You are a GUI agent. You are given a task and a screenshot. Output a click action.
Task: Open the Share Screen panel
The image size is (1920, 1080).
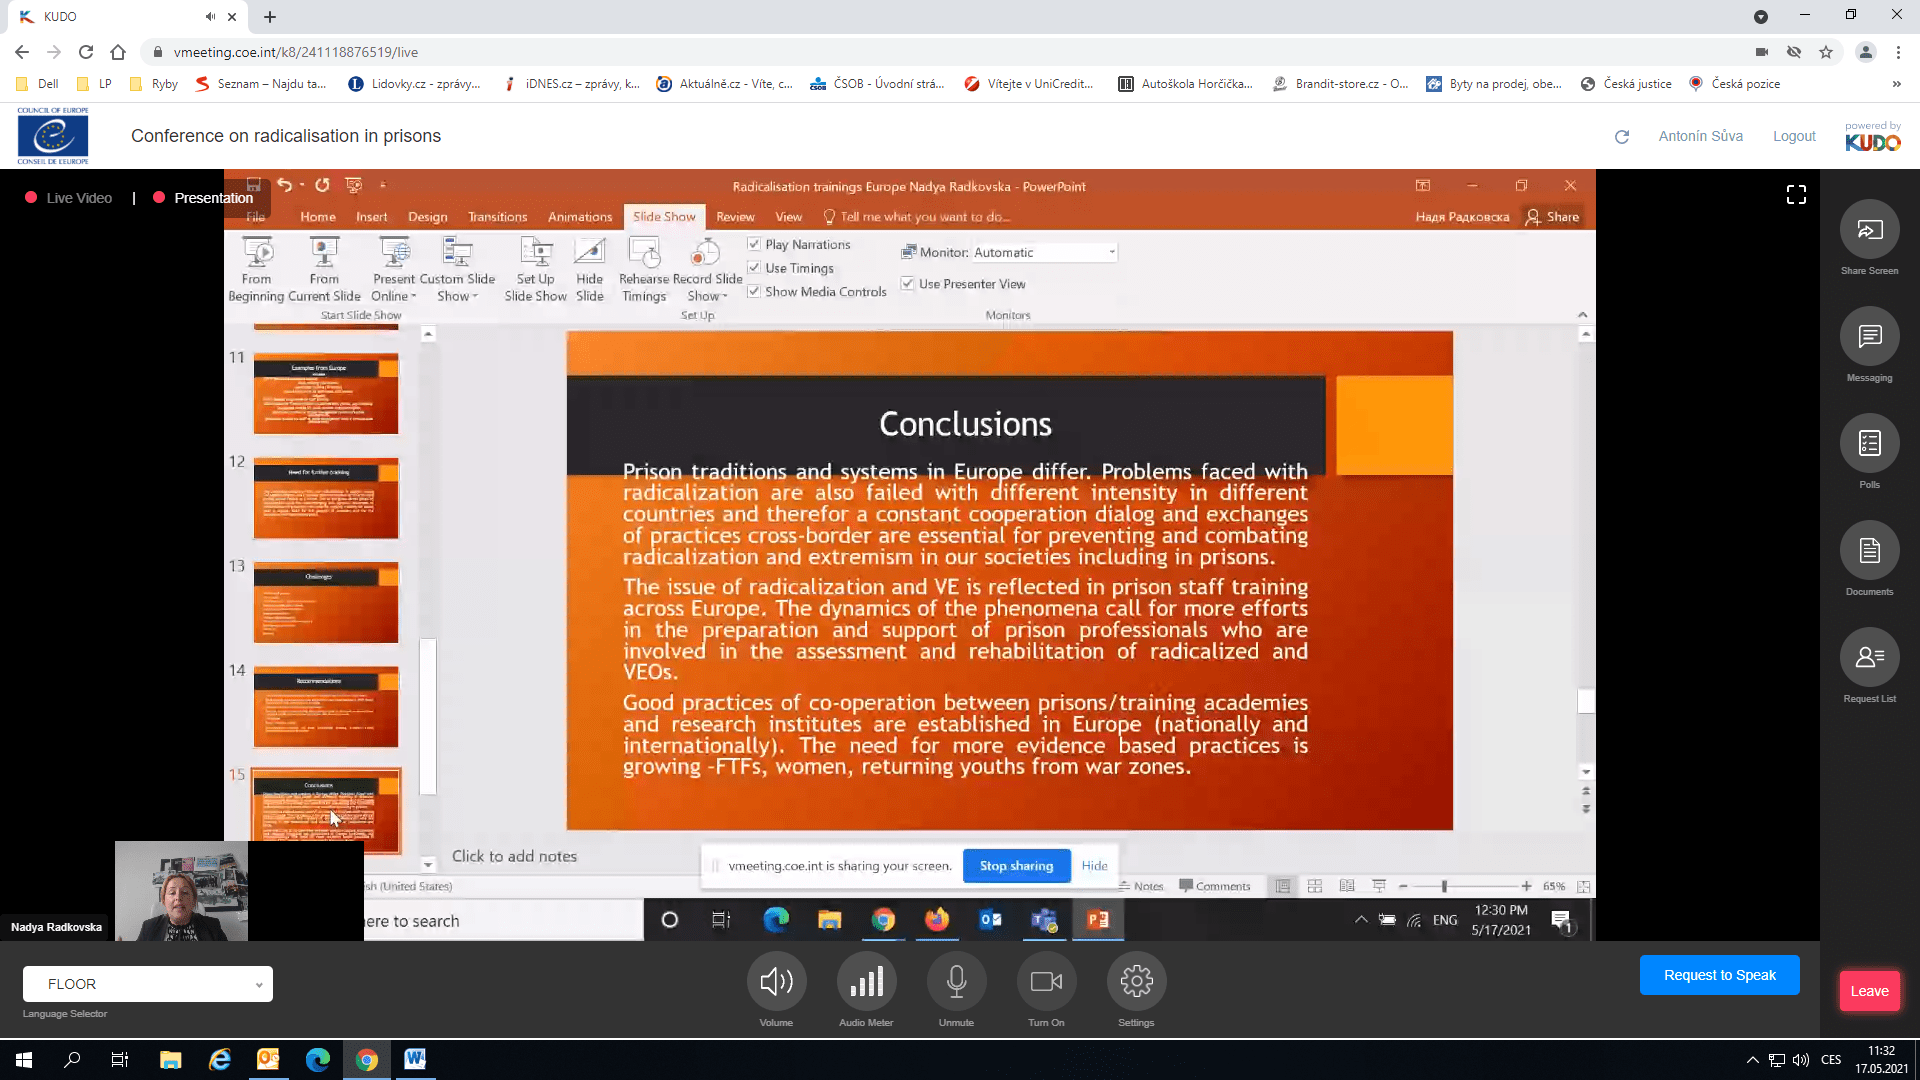point(1869,231)
